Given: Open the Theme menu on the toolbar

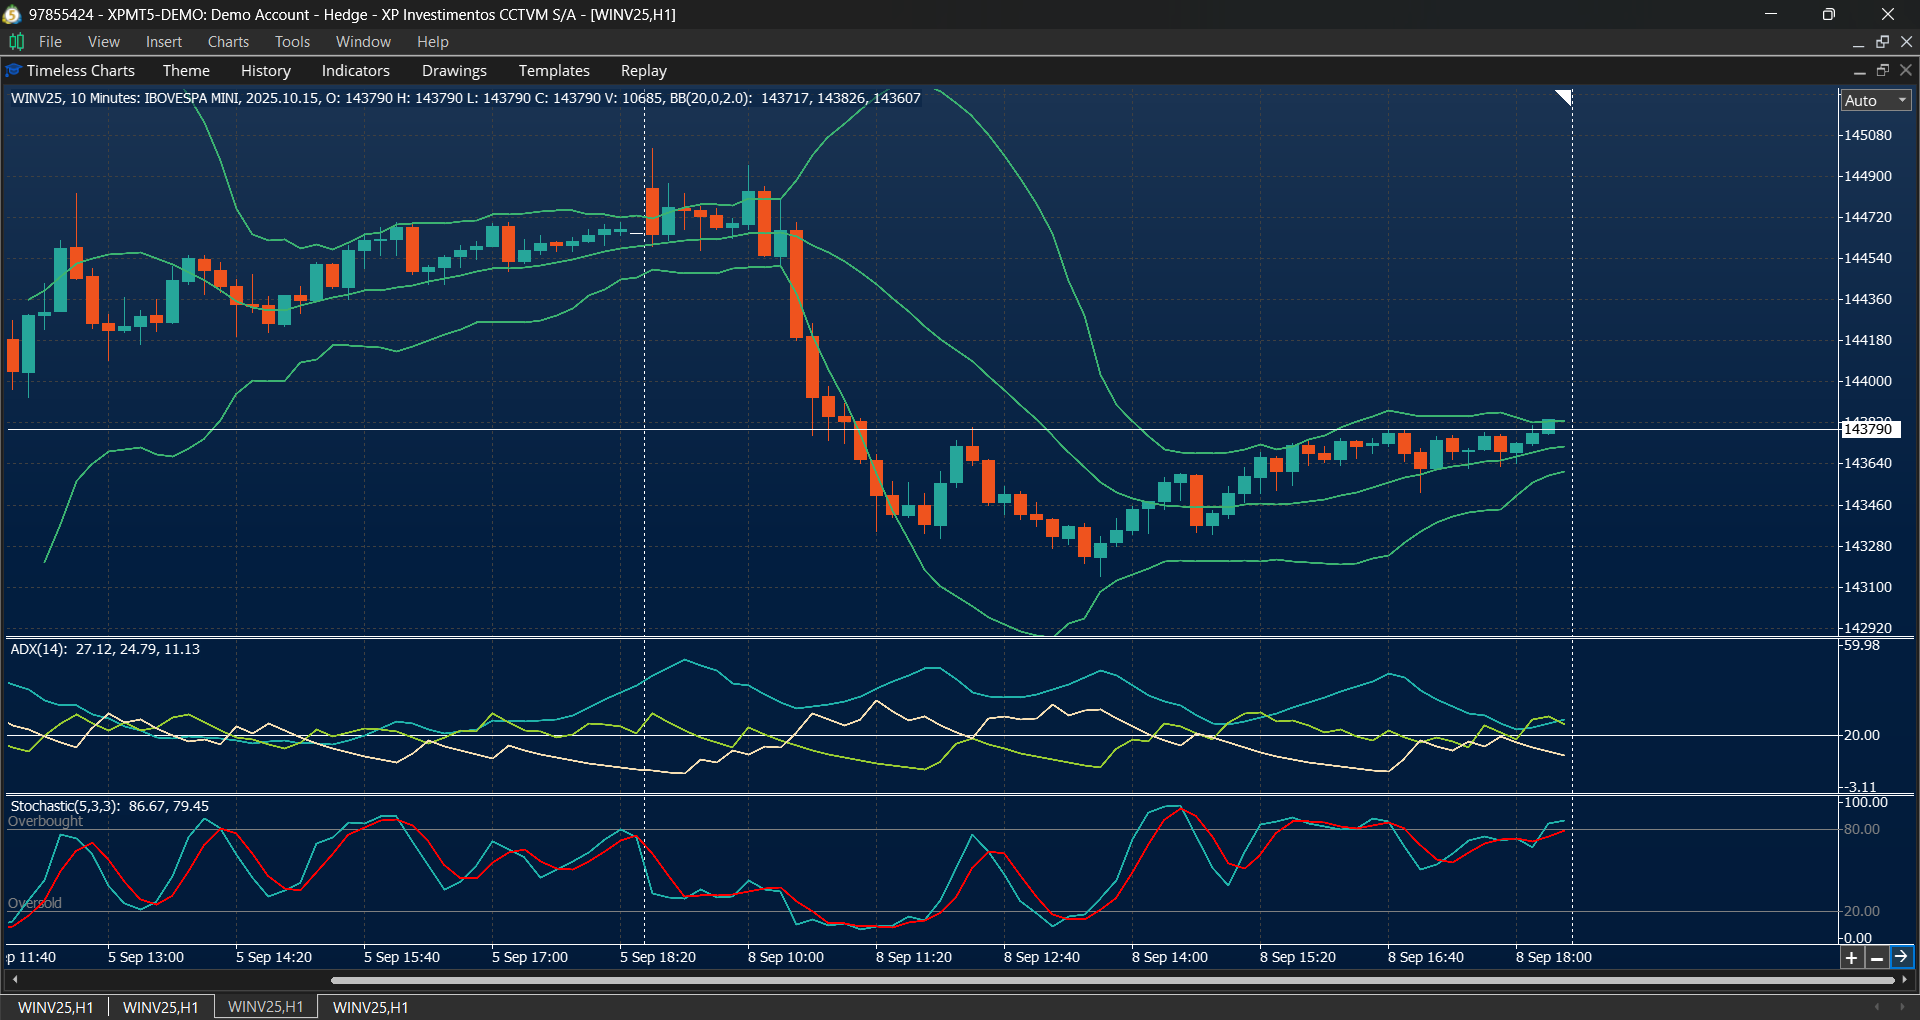Looking at the screenshot, I should point(186,70).
